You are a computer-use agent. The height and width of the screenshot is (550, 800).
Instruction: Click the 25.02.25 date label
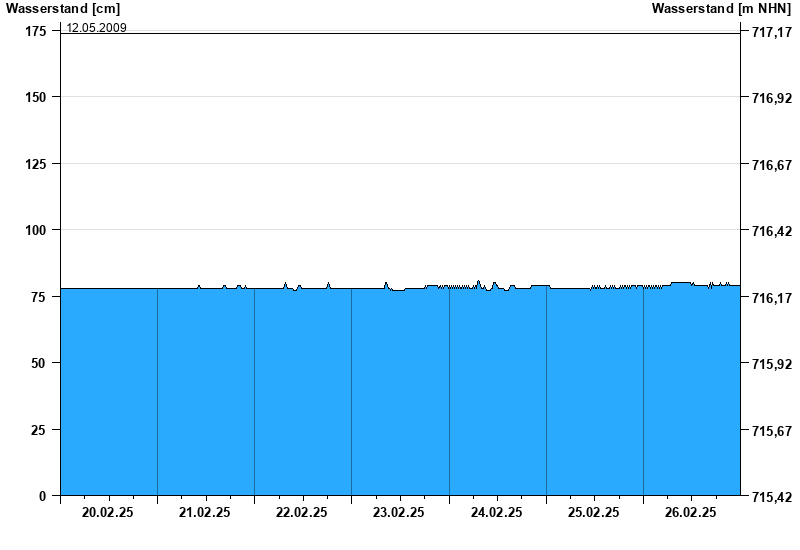[594, 512]
